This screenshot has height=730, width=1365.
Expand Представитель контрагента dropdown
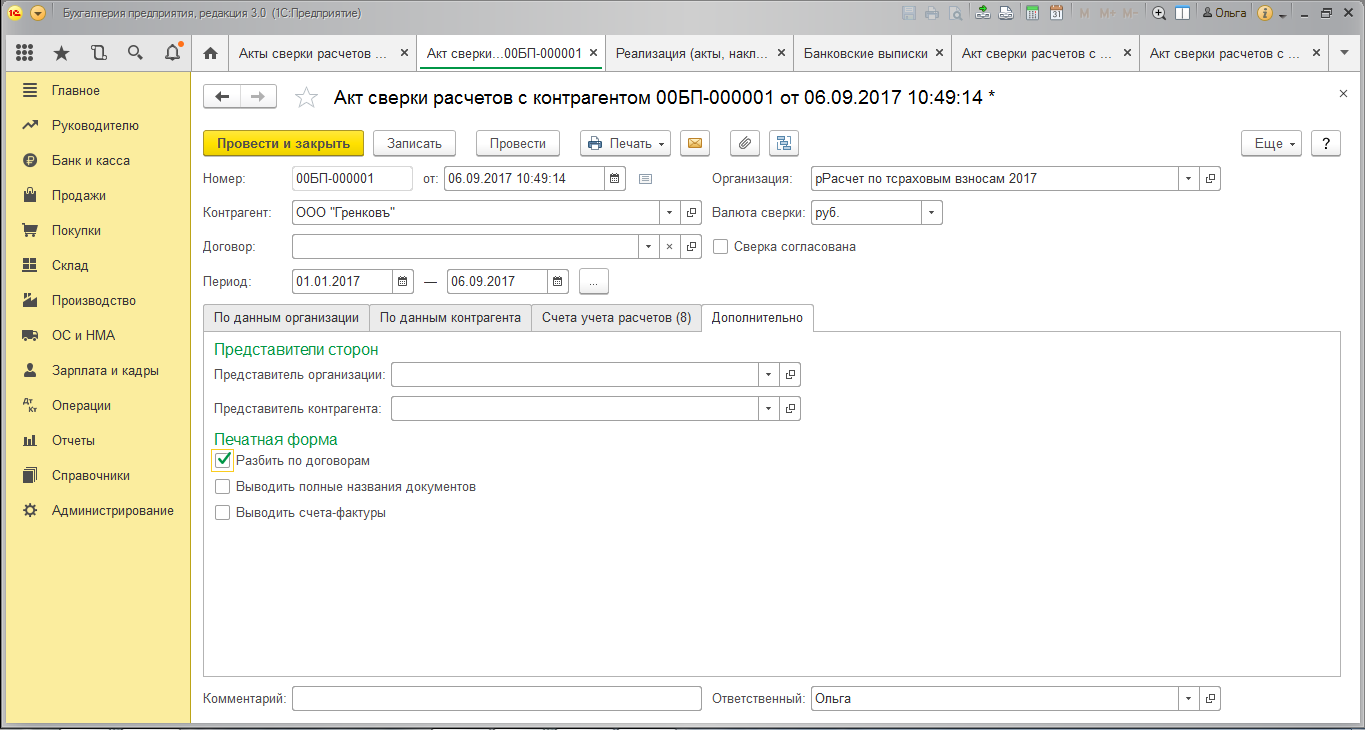[769, 409]
